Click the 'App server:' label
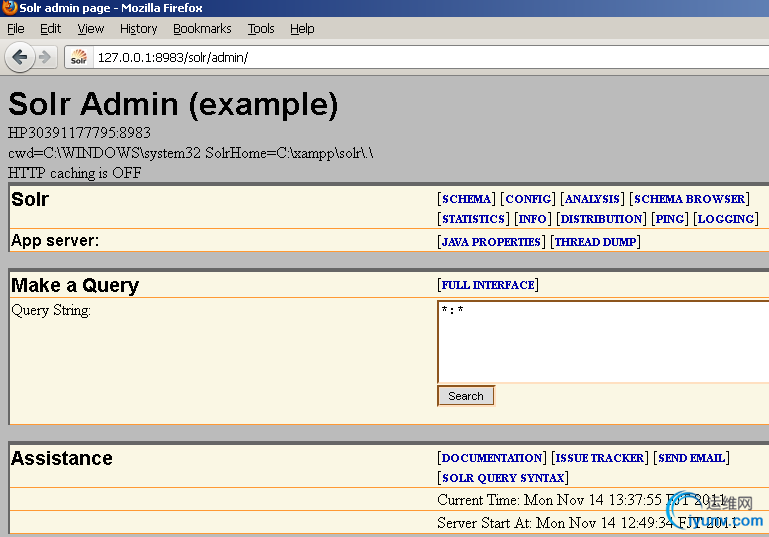The height and width of the screenshot is (537, 769). (x=55, y=241)
